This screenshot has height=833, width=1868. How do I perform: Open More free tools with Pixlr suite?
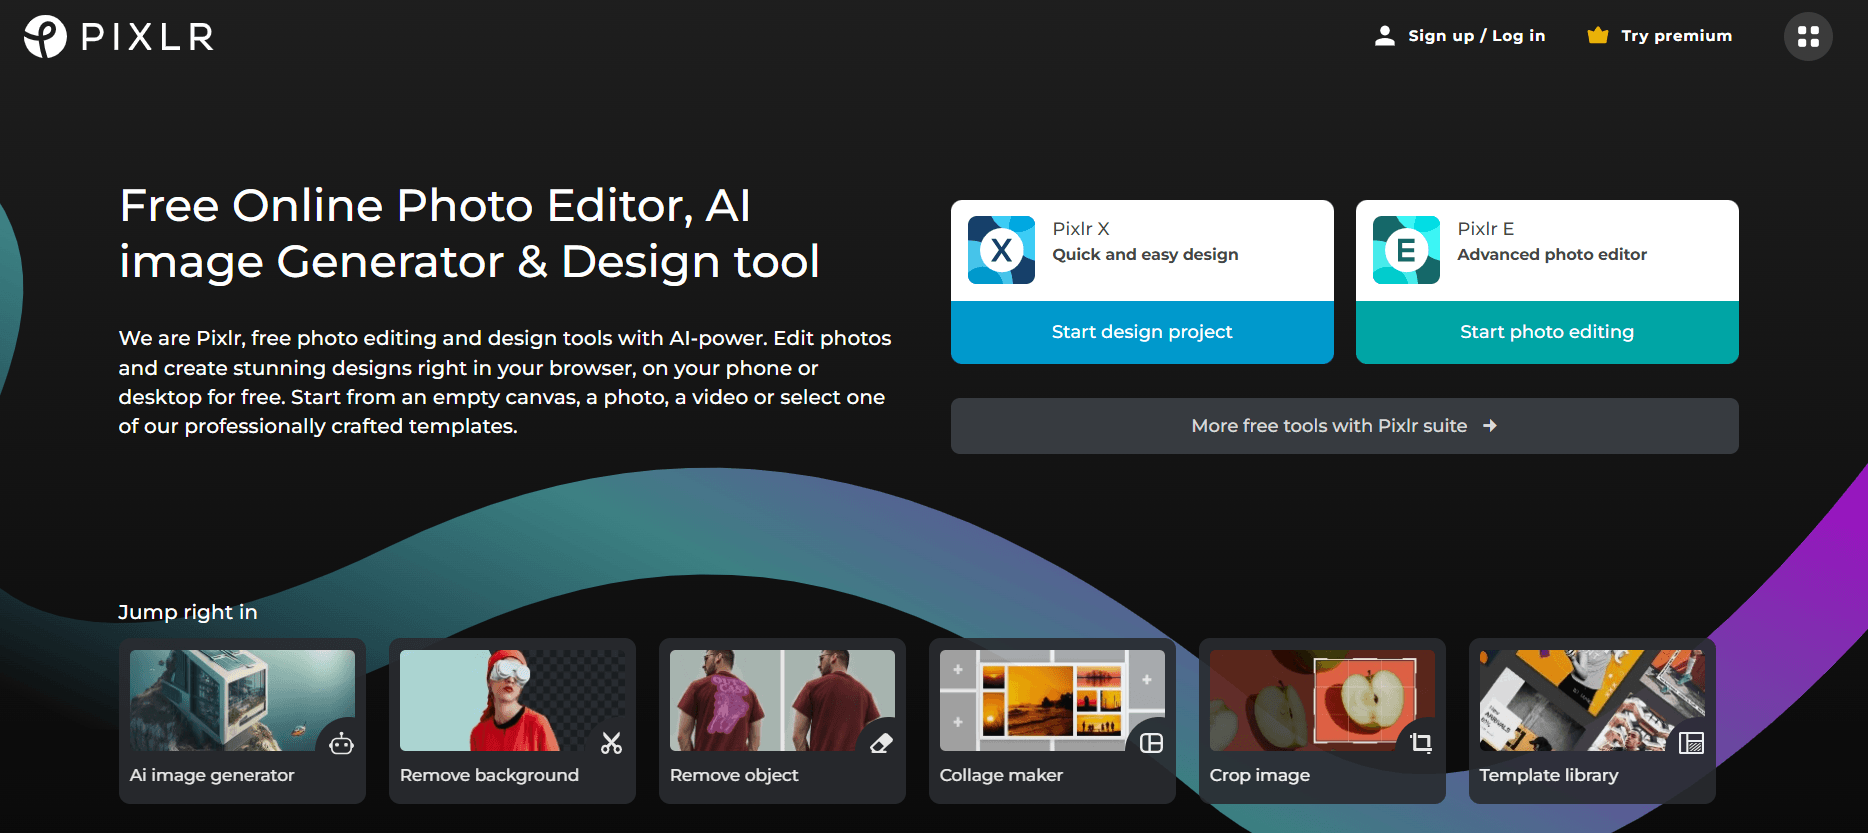[1345, 426]
